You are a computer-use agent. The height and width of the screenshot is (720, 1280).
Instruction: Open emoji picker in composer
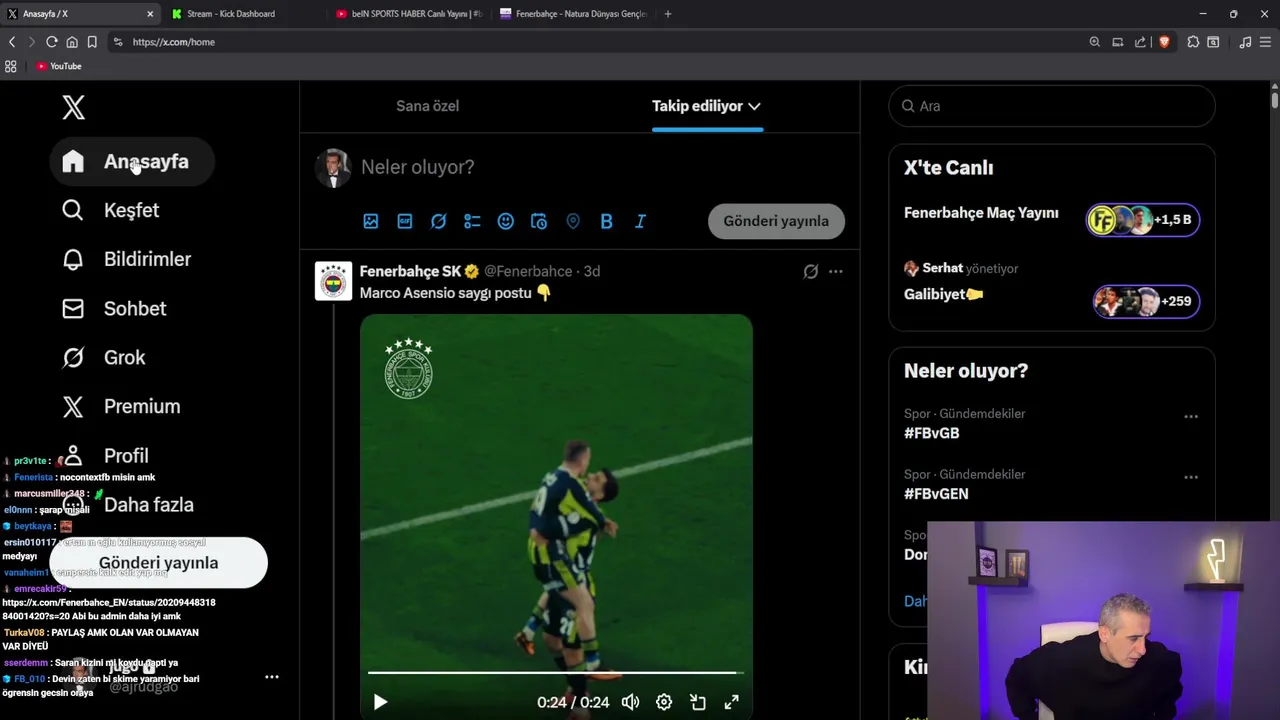click(506, 221)
